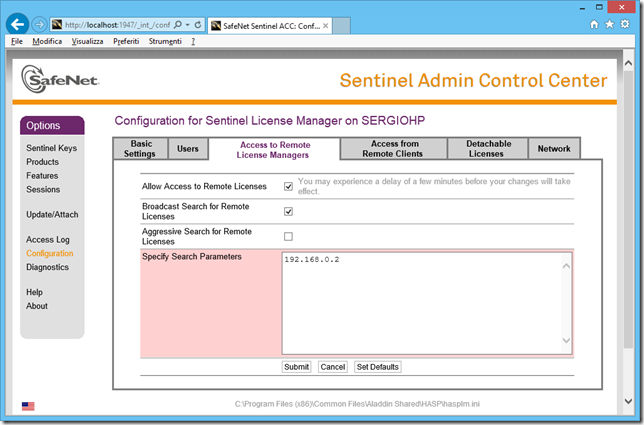Open the Visualizza menu
Viewport: 644px width, 425px height.
click(x=87, y=41)
